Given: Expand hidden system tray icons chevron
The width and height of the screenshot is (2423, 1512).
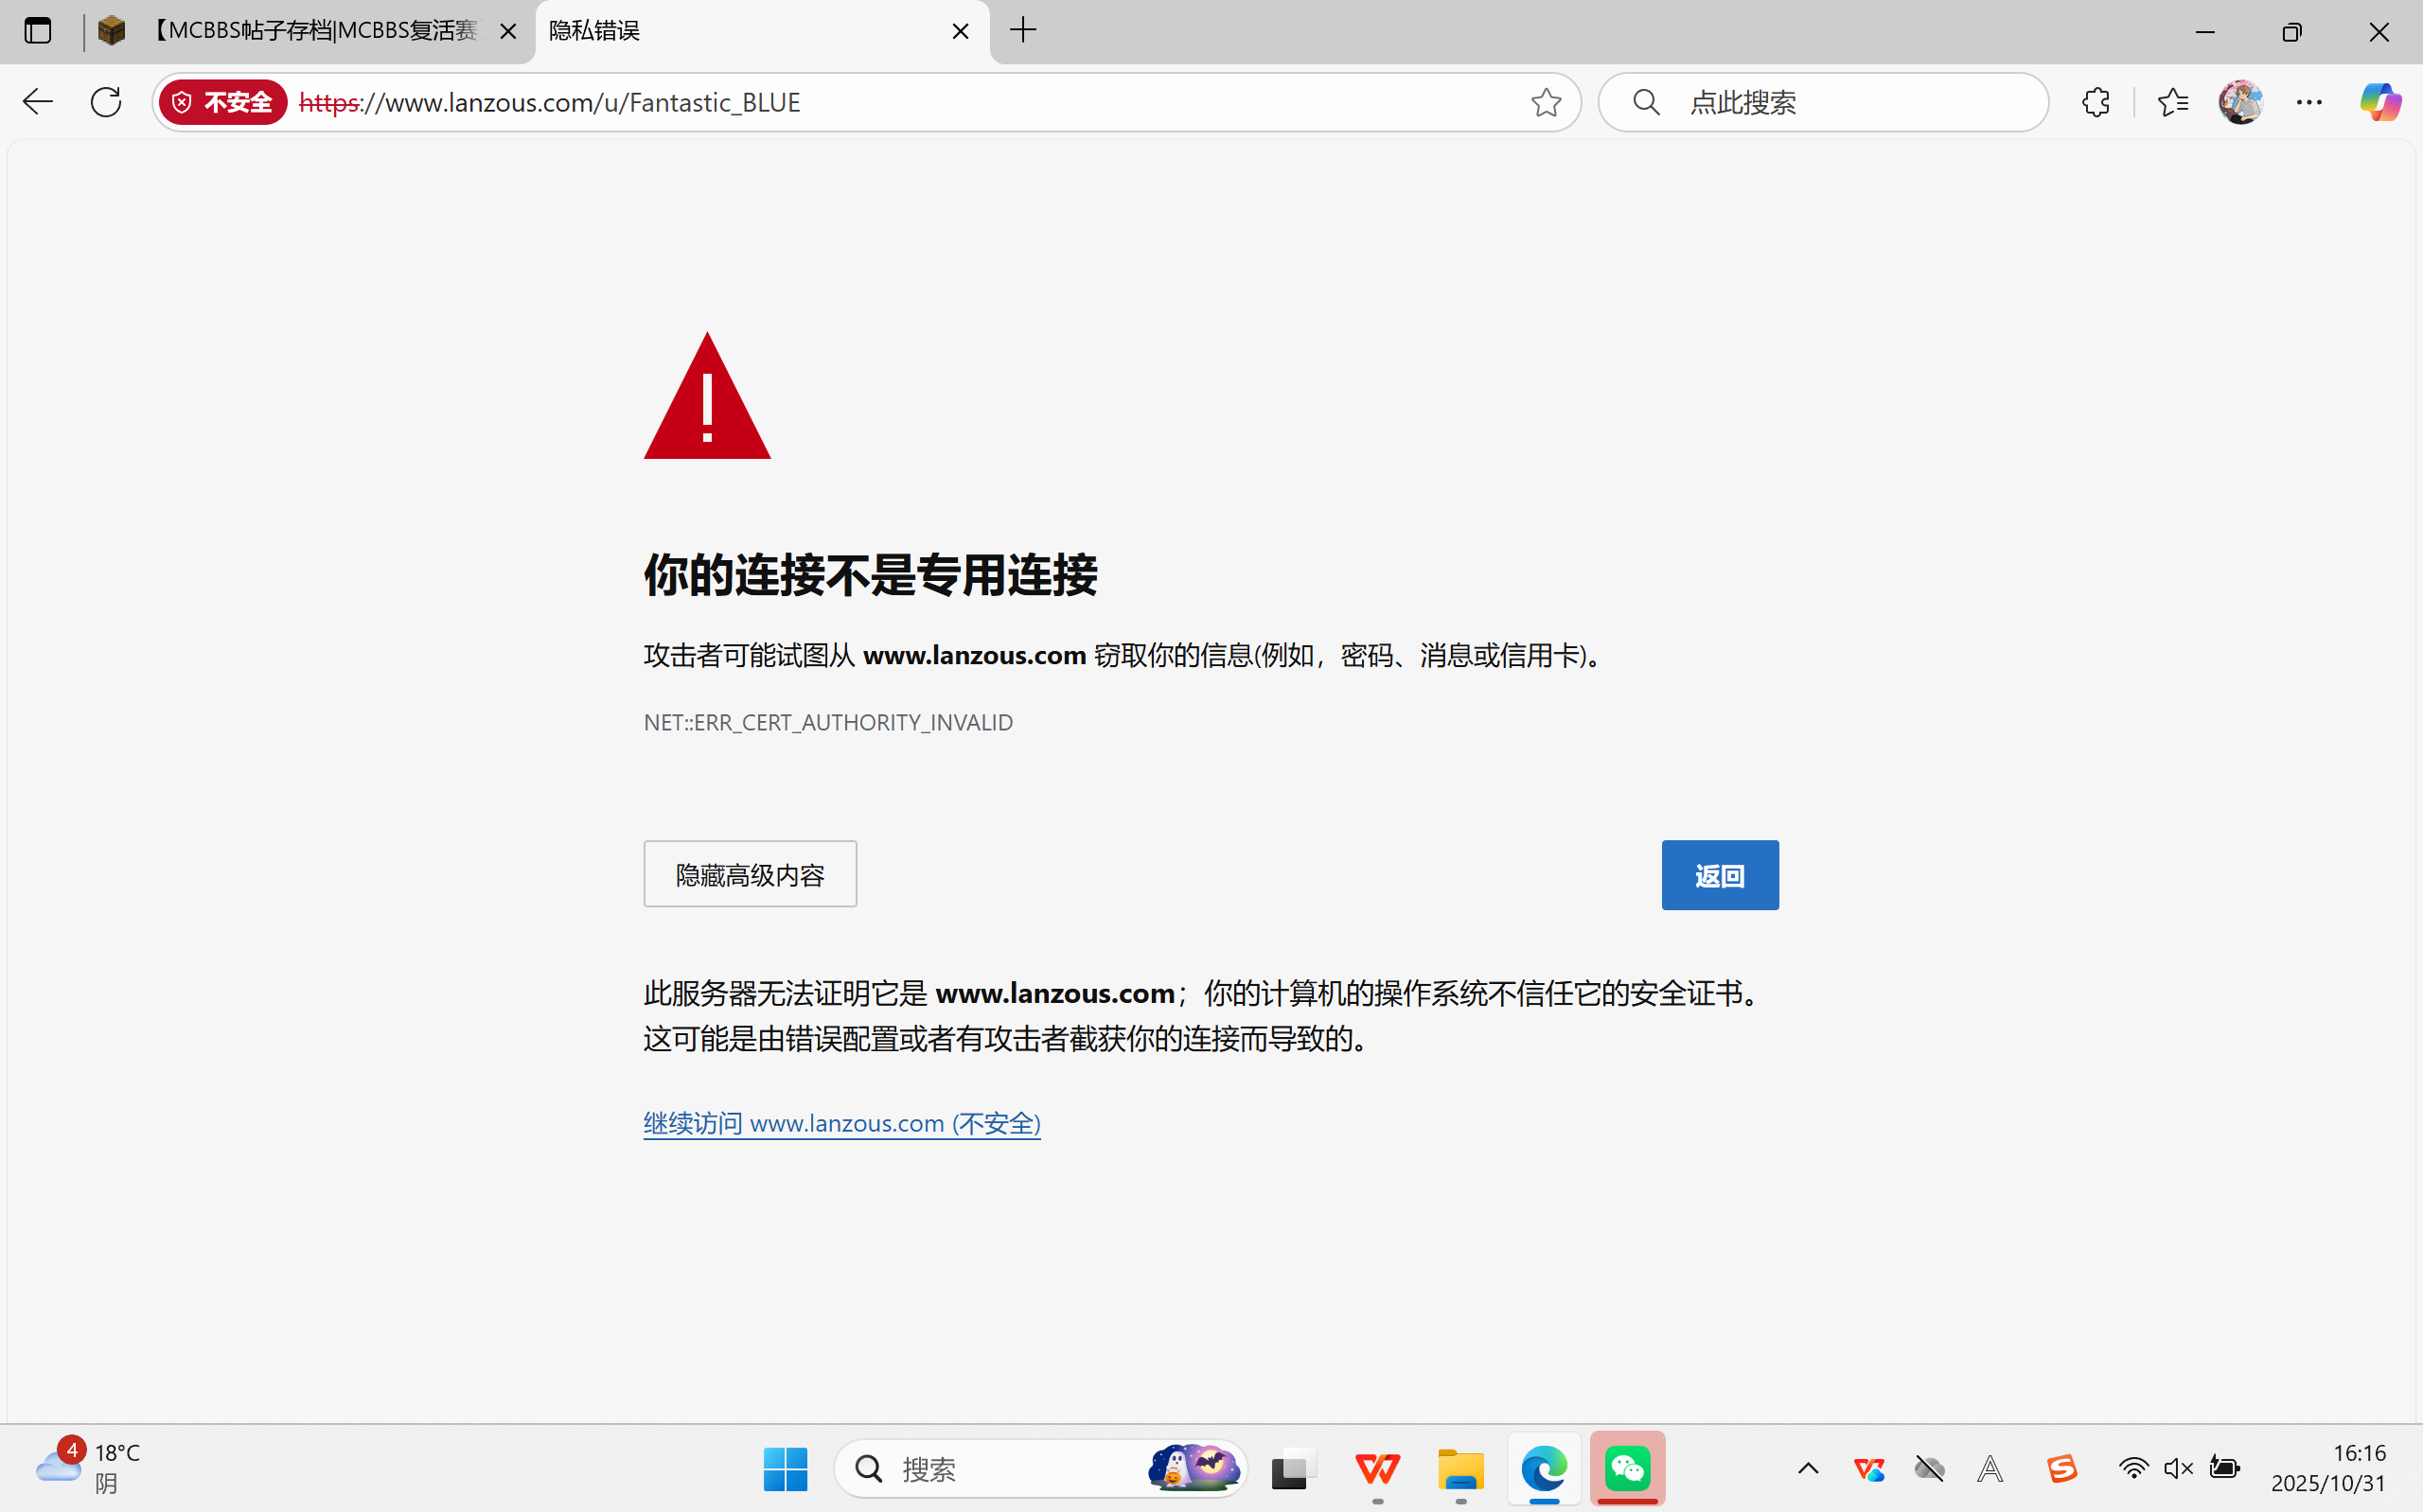Looking at the screenshot, I should (1808, 1468).
